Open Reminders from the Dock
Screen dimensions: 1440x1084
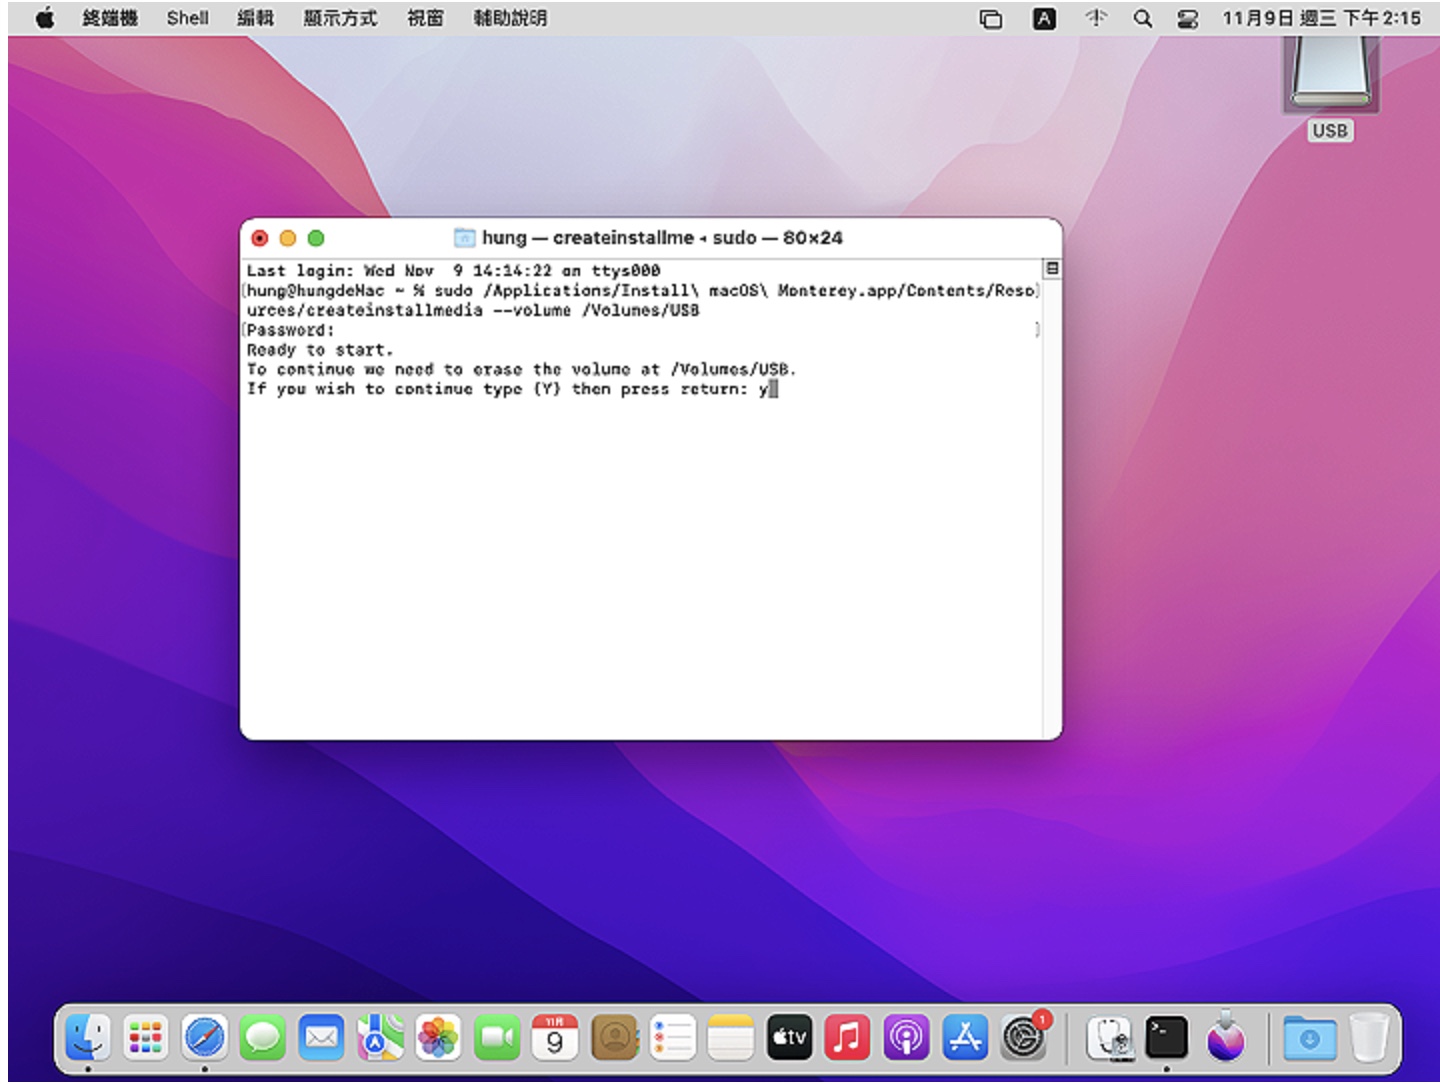tap(672, 1037)
